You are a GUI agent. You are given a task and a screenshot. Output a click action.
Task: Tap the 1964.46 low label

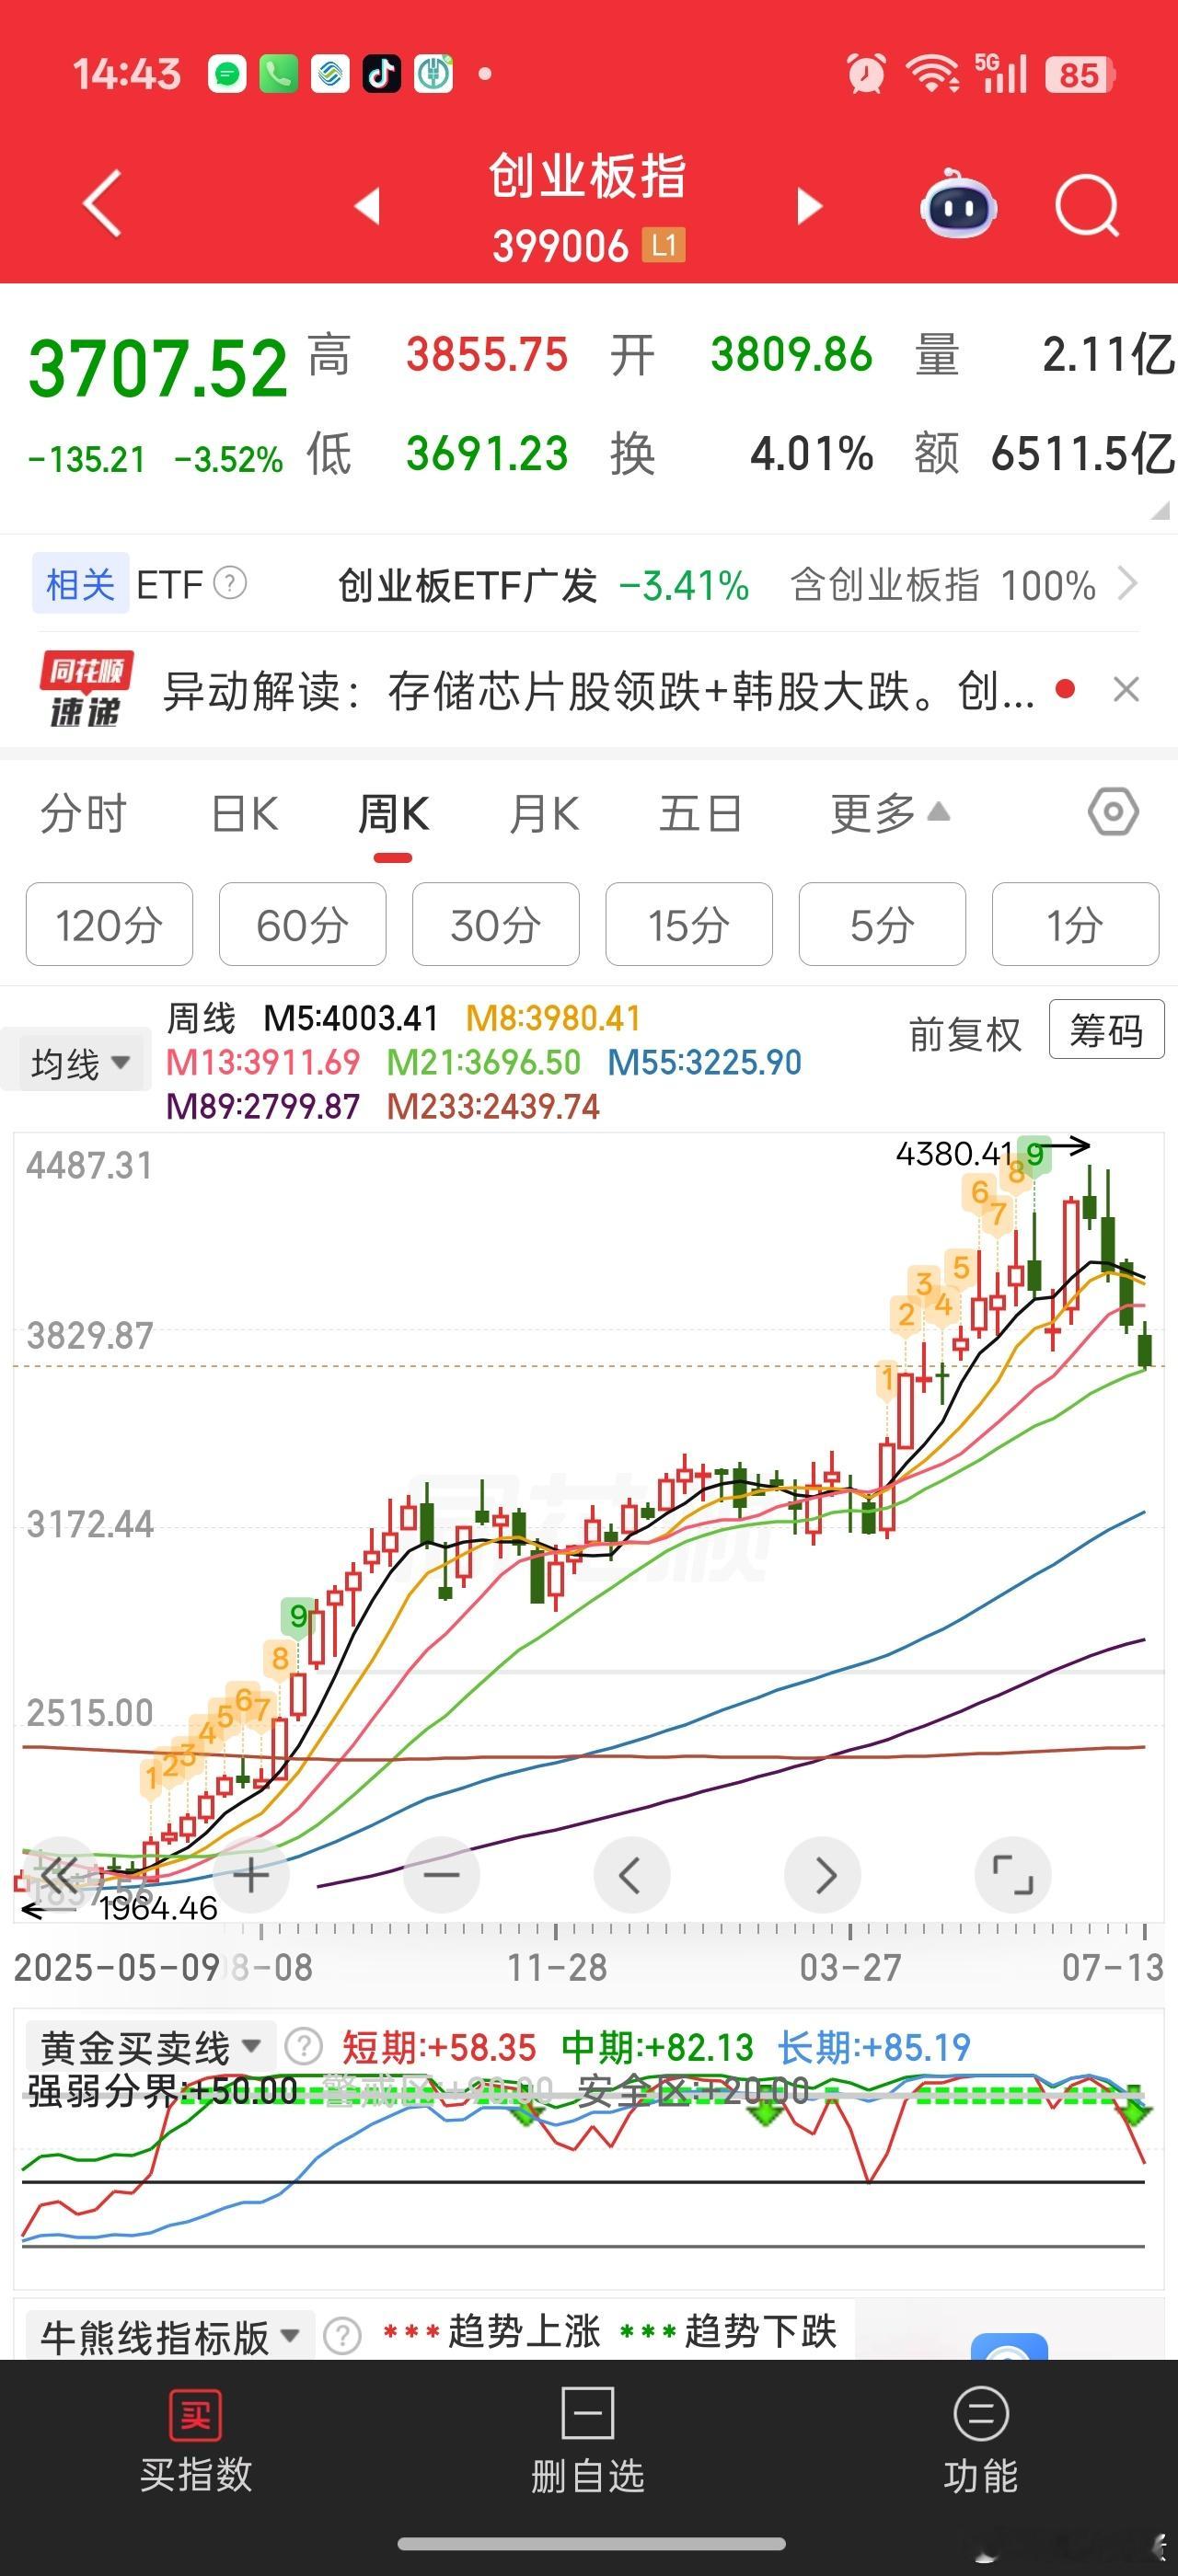point(158,1908)
